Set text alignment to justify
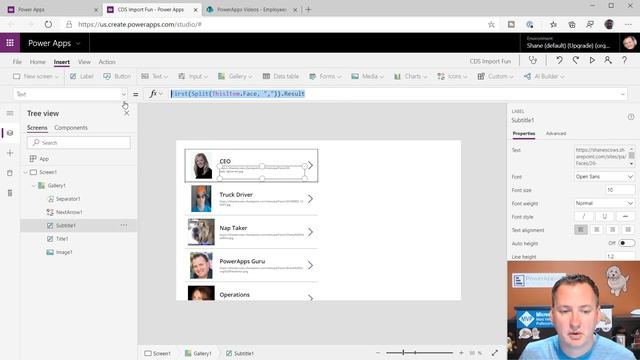 (x=628, y=230)
